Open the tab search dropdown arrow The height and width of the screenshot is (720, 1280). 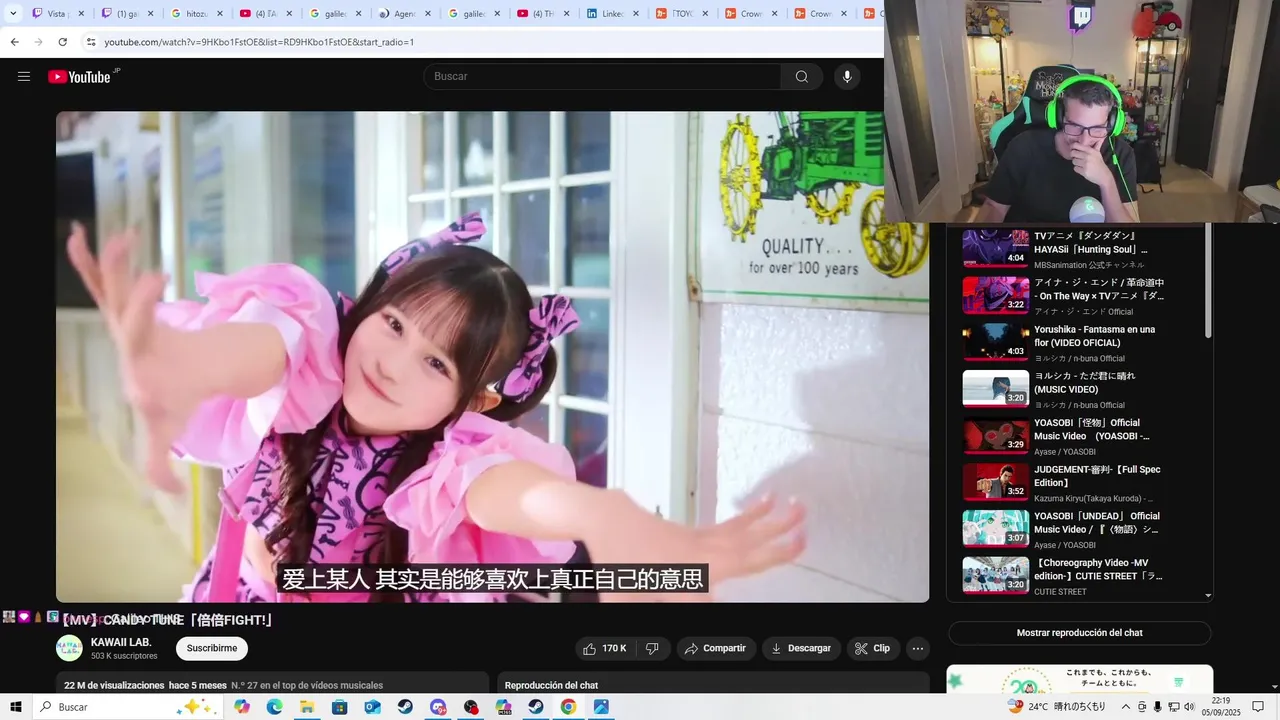pyautogui.click(x=13, y=14)
